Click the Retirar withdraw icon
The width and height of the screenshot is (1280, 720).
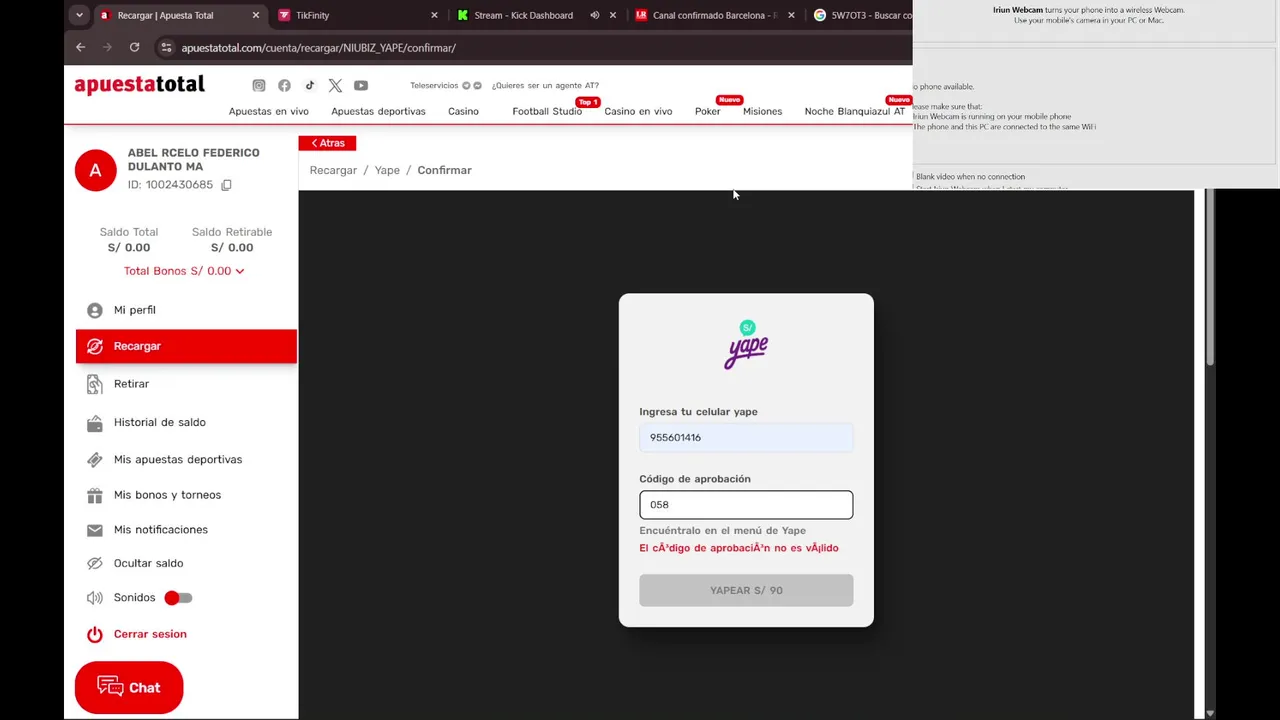pyautogui.click(x=95, y=384)
